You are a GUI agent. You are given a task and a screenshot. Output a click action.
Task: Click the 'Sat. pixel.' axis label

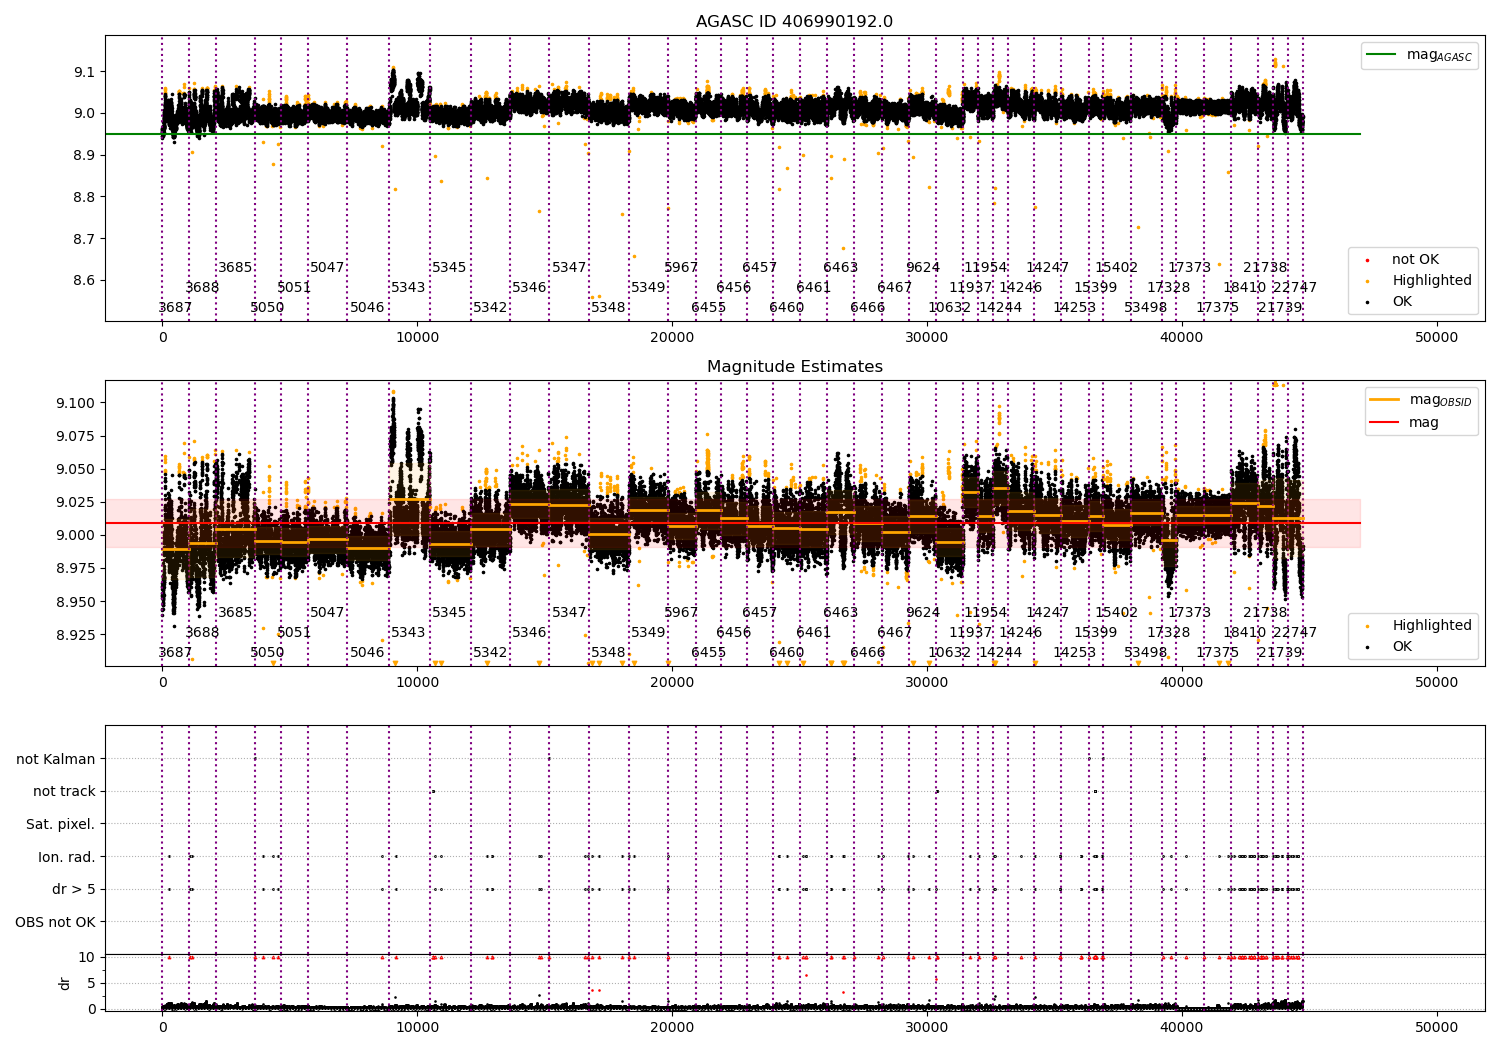[60, 825]
